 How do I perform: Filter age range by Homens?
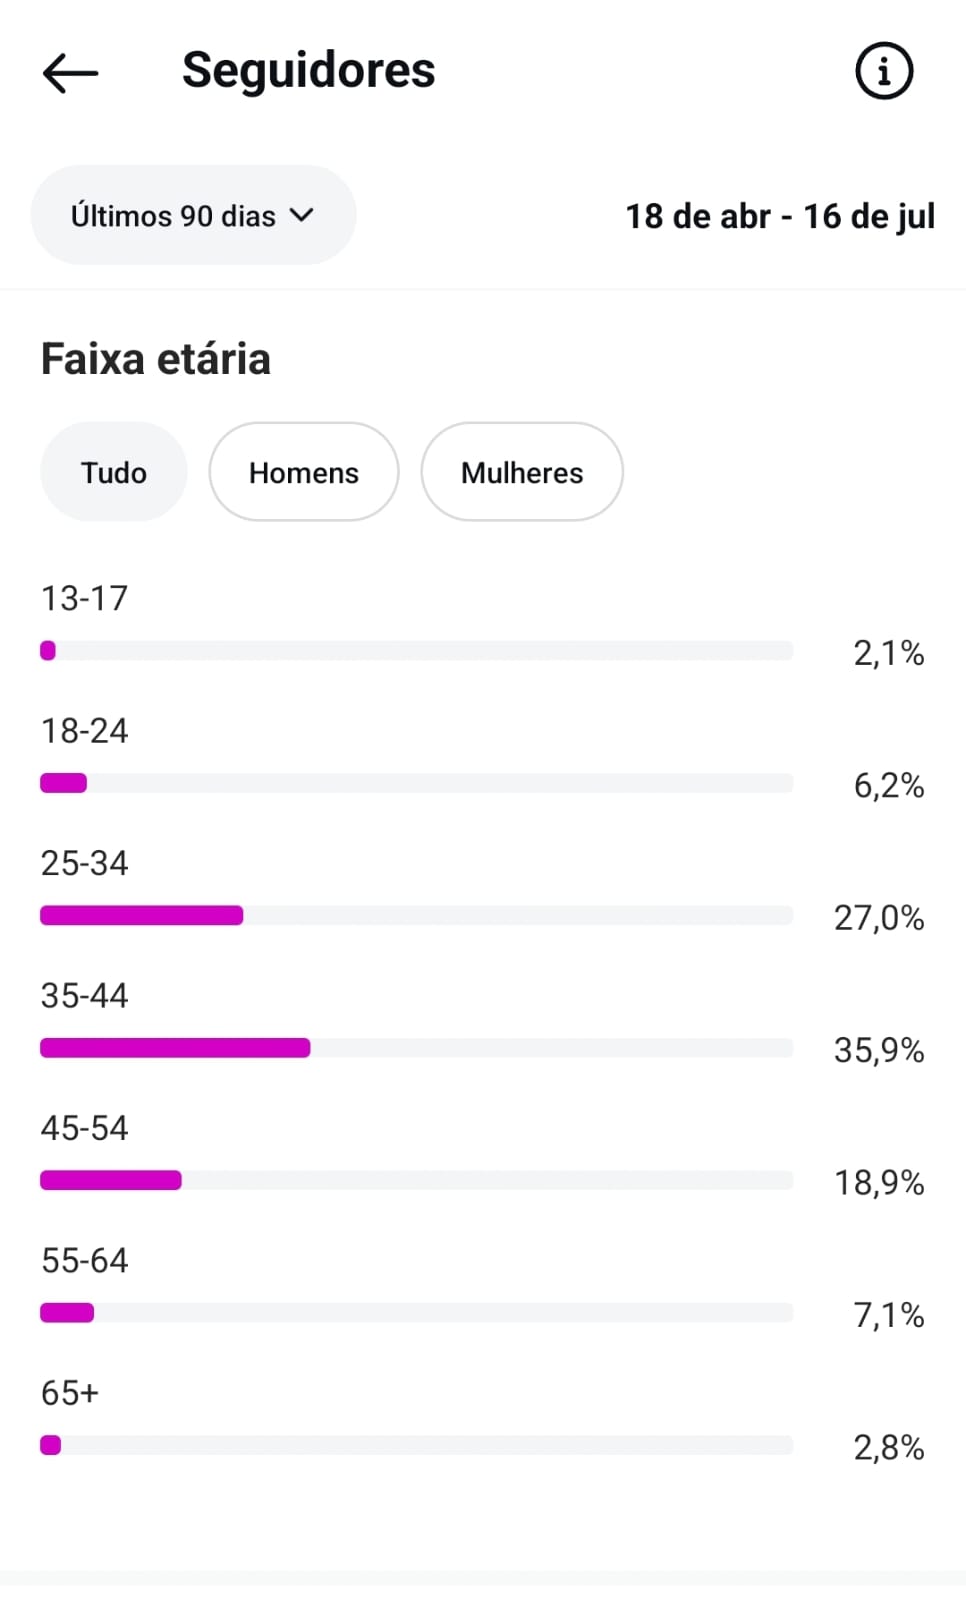(303, 472)
